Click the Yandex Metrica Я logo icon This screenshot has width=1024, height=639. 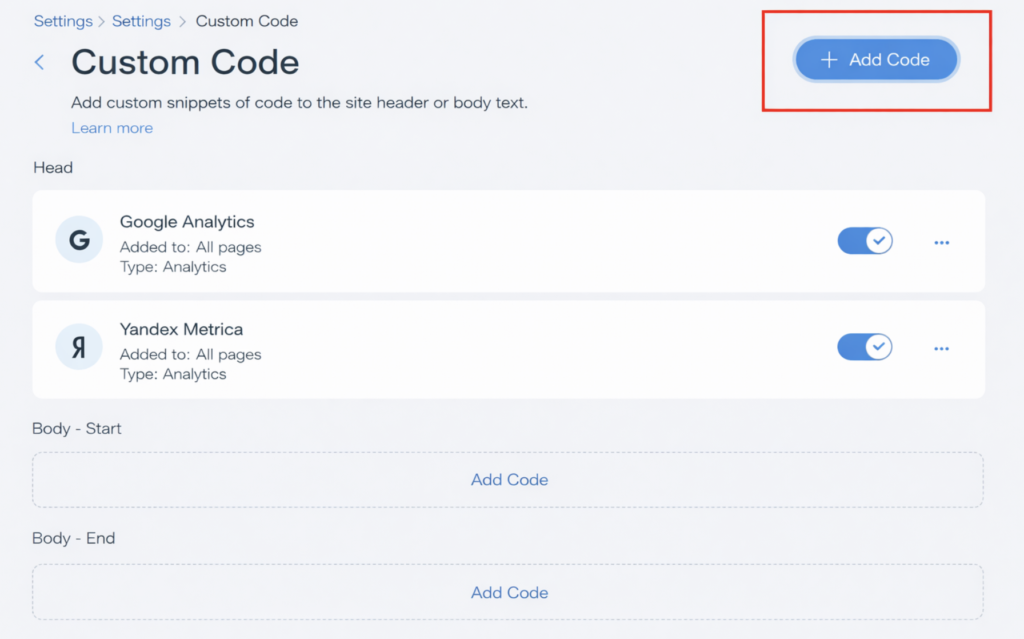pos(79,349)
